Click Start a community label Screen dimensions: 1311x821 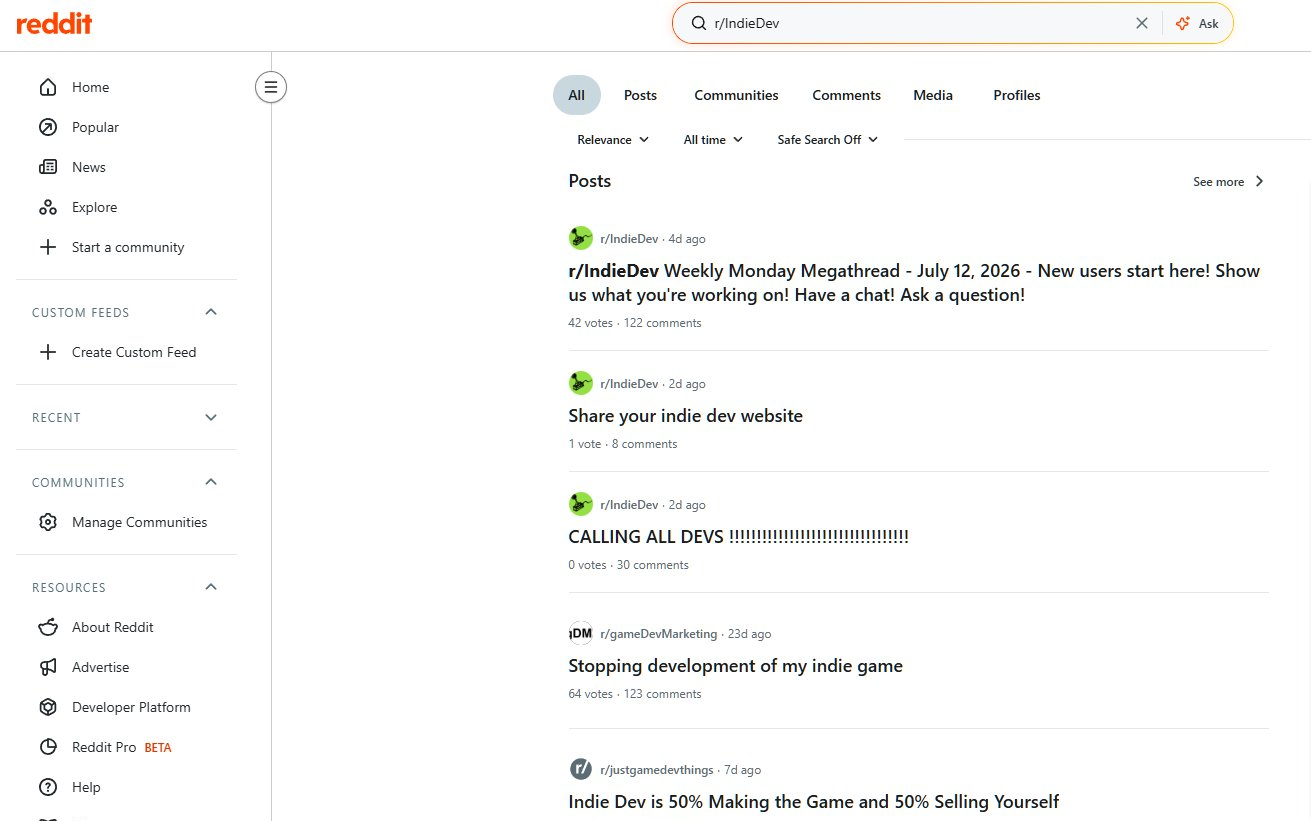pos(128,247)
